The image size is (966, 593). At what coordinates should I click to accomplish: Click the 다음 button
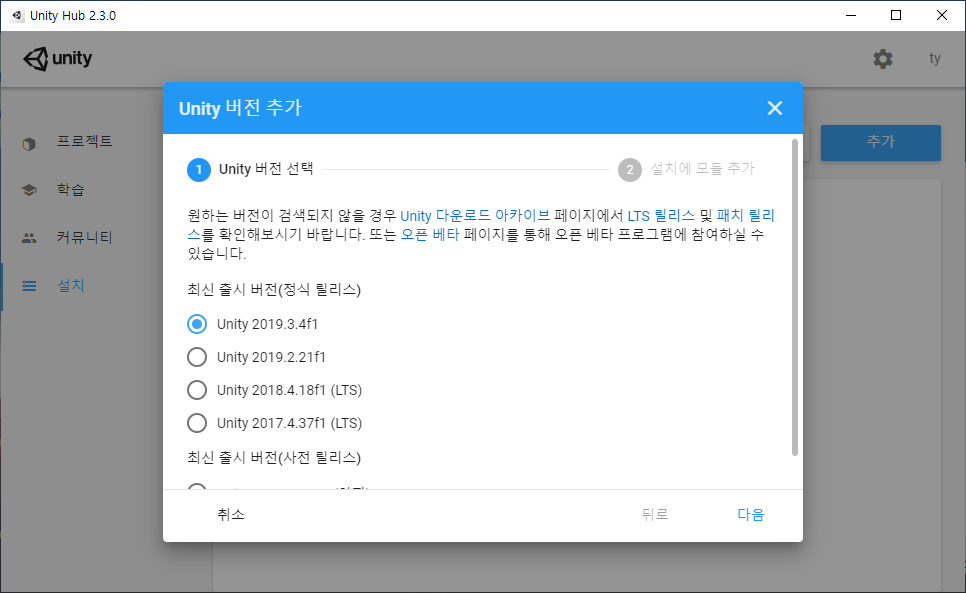[x=751, y=514]
